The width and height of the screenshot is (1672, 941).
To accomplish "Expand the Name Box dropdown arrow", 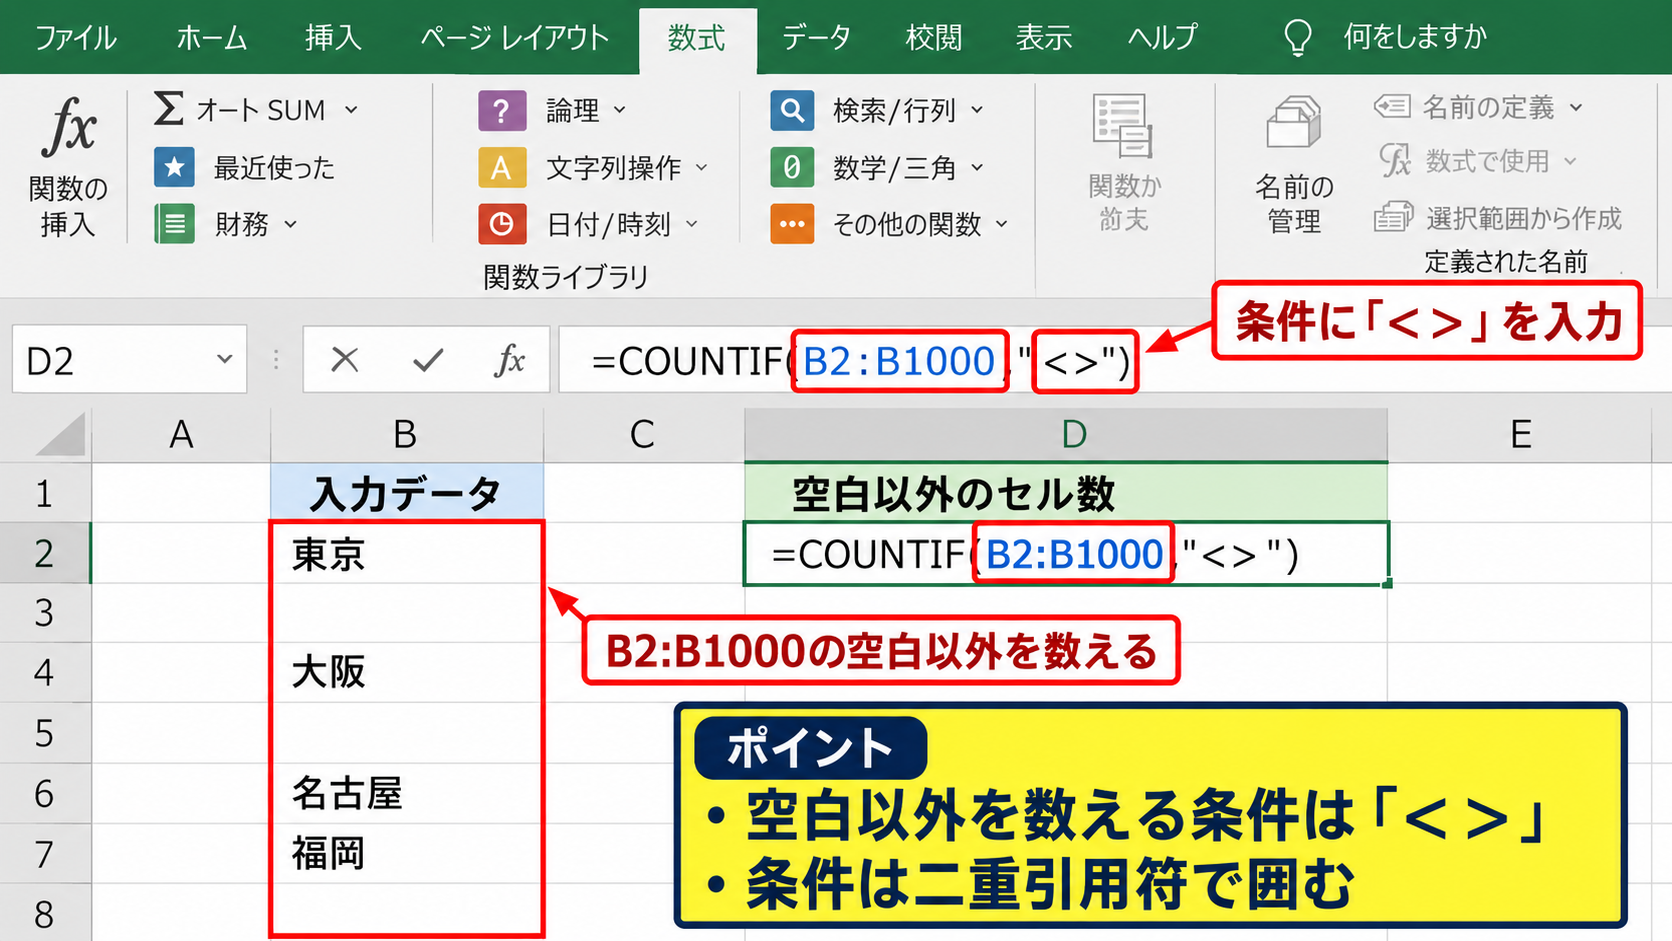I will 224,359.
